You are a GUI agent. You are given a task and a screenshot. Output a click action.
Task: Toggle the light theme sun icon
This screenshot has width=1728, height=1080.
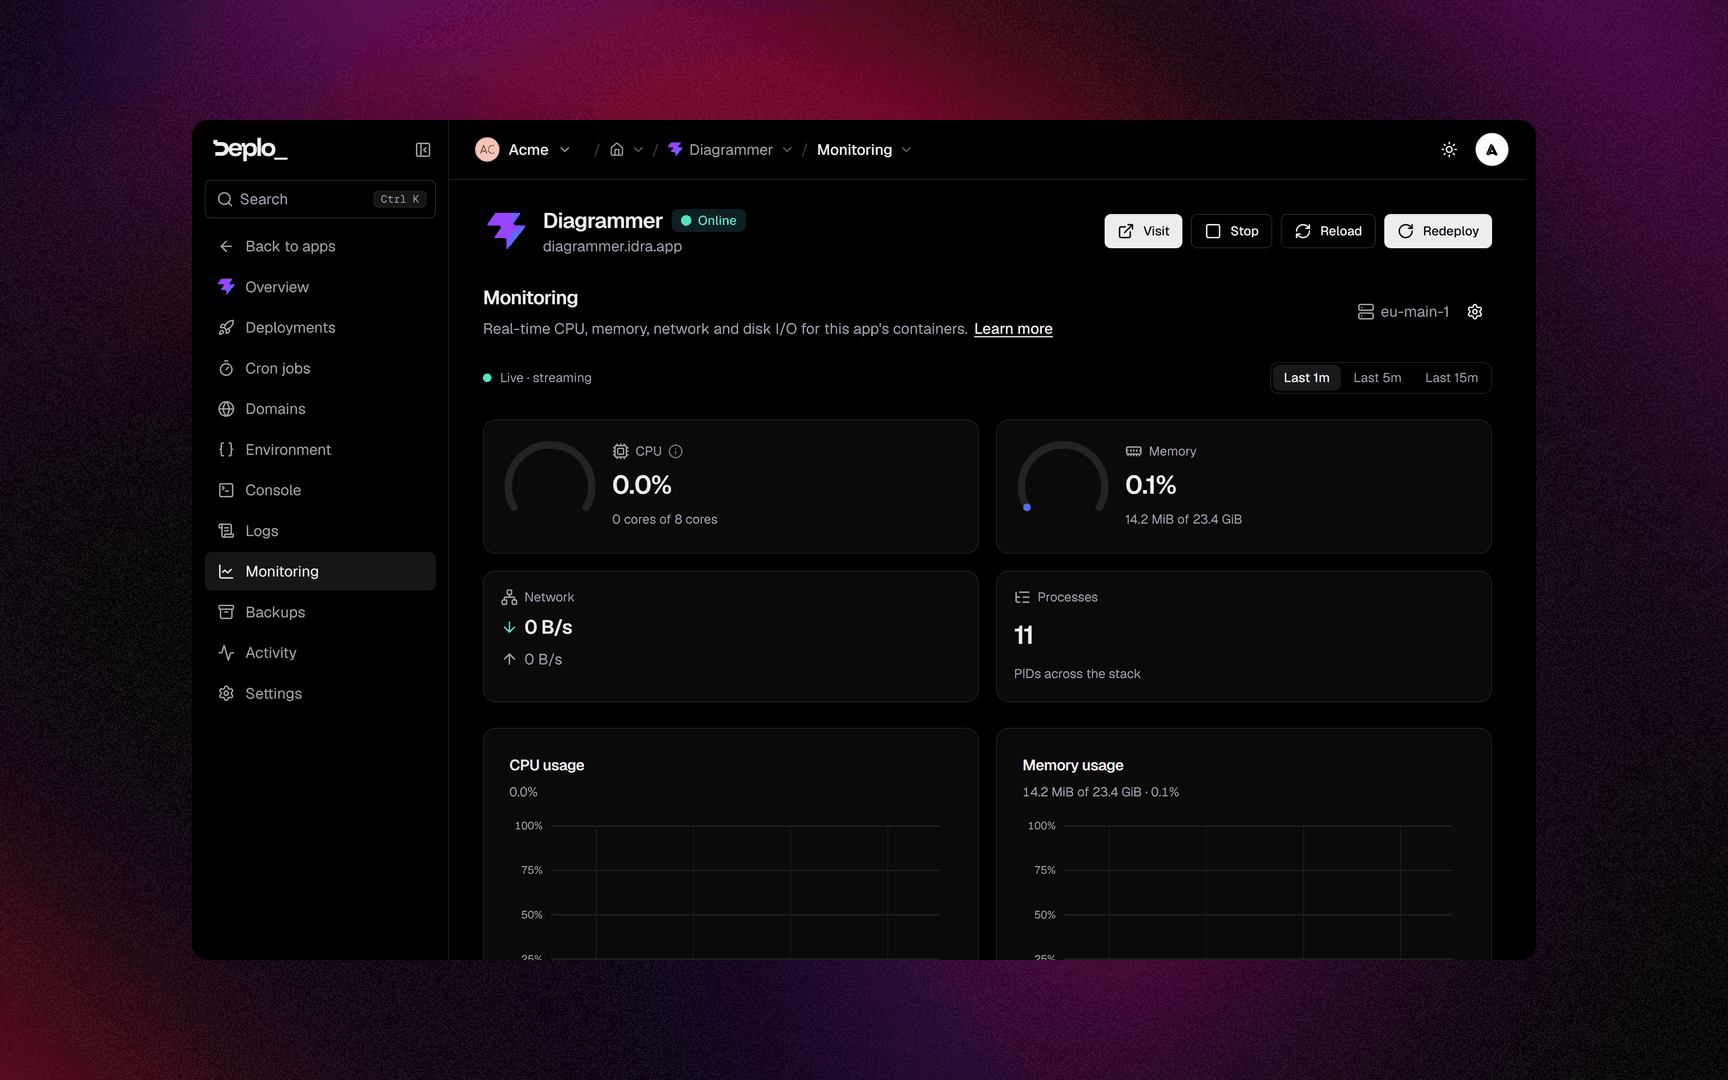(1449, 150)
